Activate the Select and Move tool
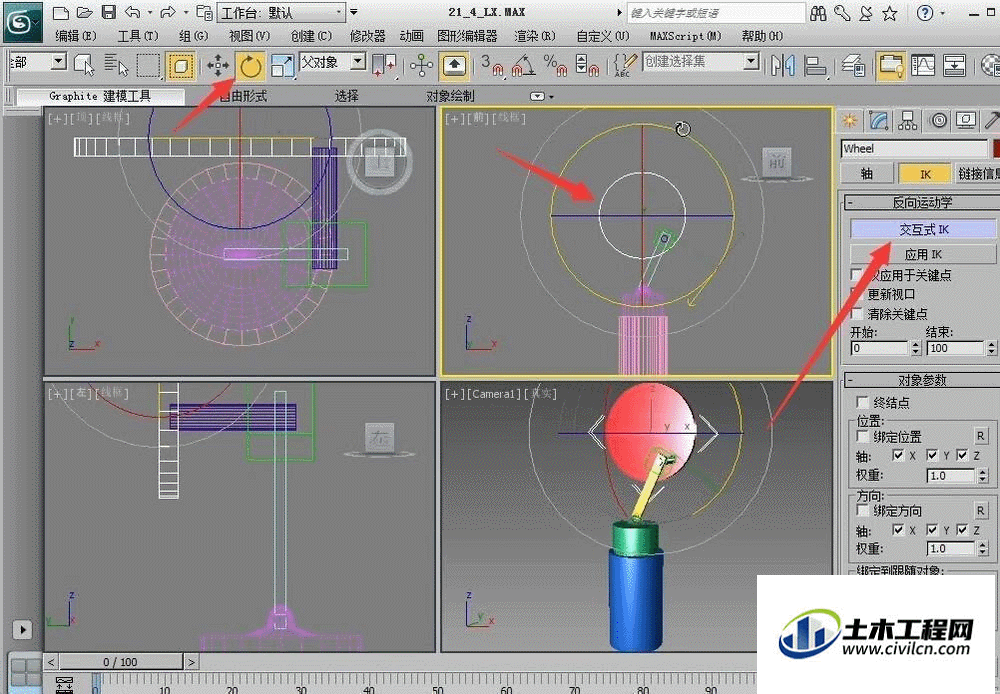The image size is (1000, 694). pos(218,65)
